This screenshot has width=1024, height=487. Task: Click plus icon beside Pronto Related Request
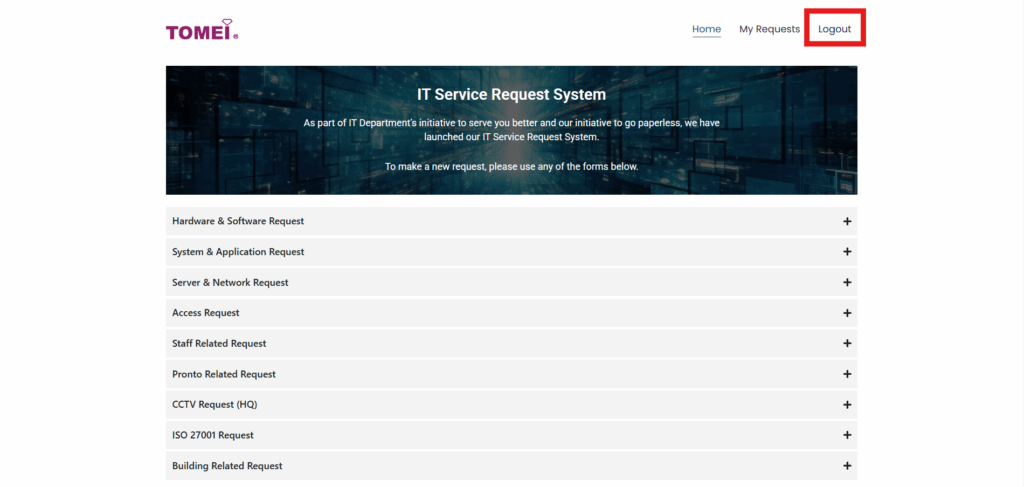847,374
